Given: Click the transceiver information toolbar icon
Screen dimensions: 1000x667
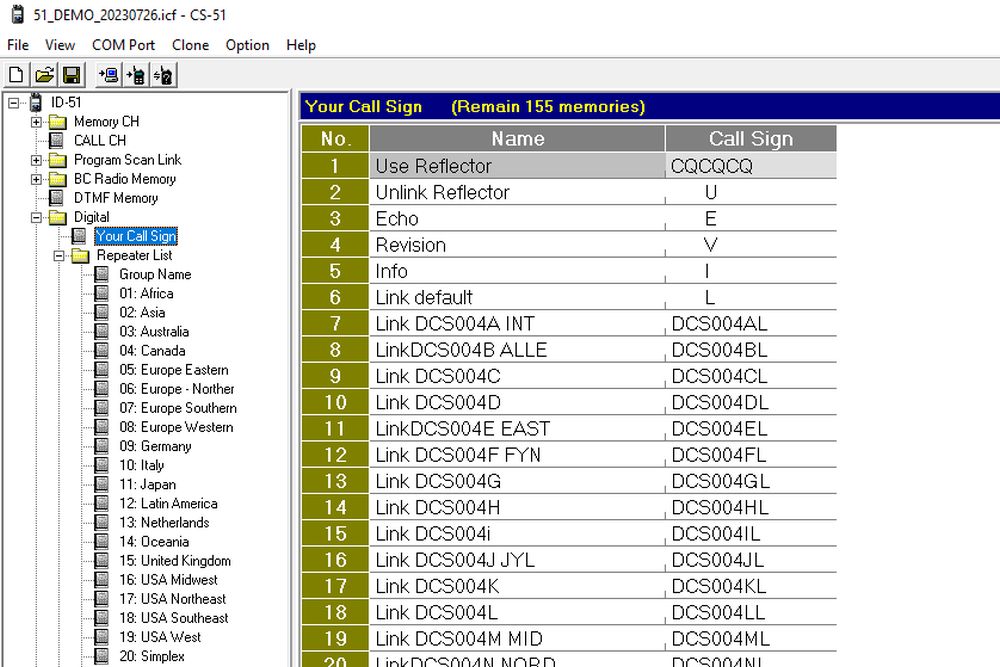Looking at the screenshot, I should pyautogui.click(x=163, y=75).
